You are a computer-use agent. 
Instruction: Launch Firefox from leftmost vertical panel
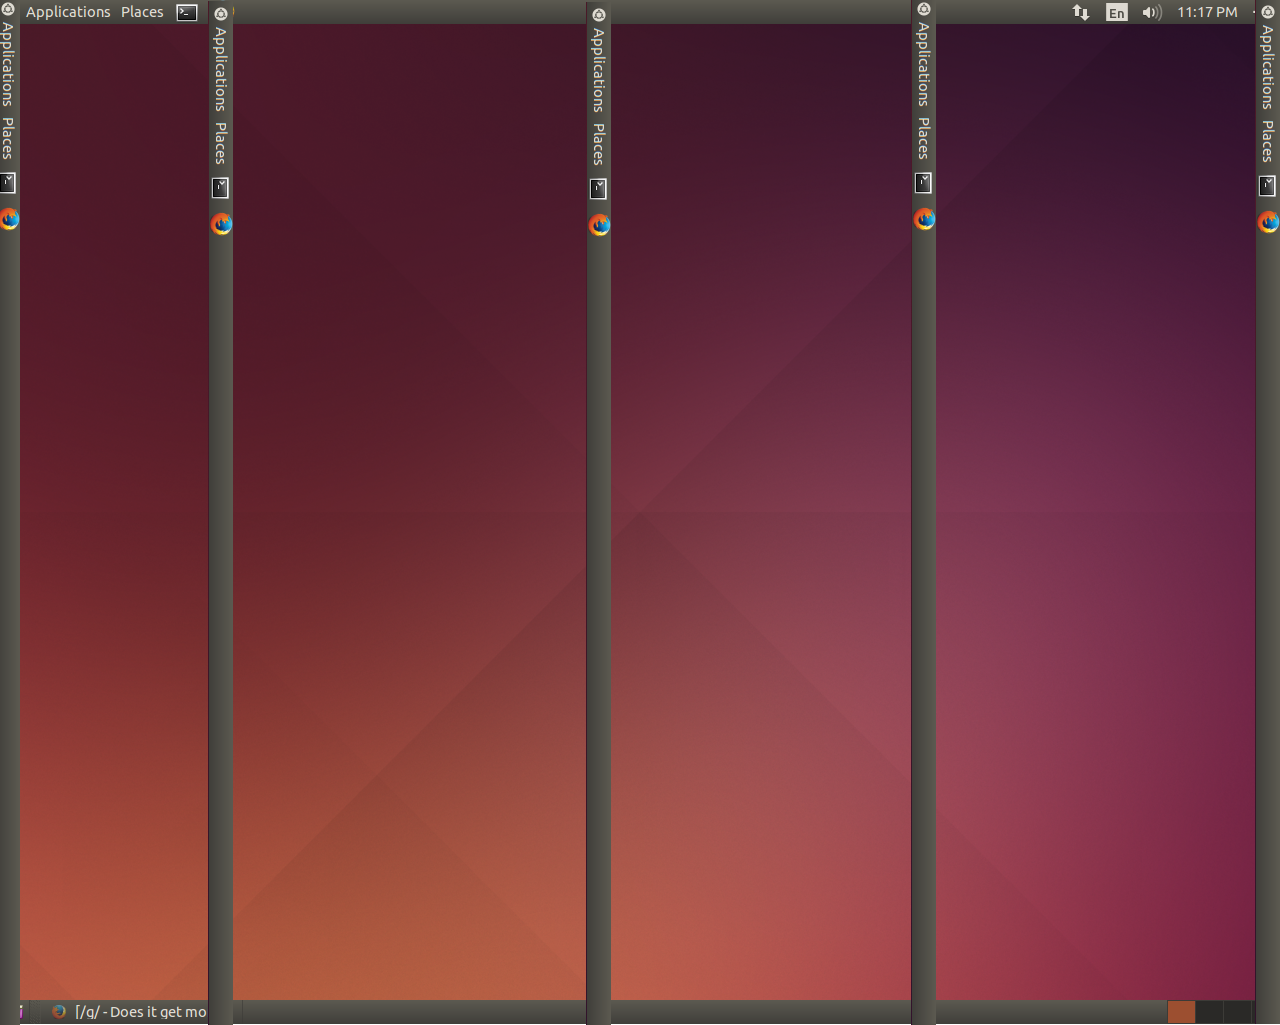pyautogui.click(x=9, y=219)
